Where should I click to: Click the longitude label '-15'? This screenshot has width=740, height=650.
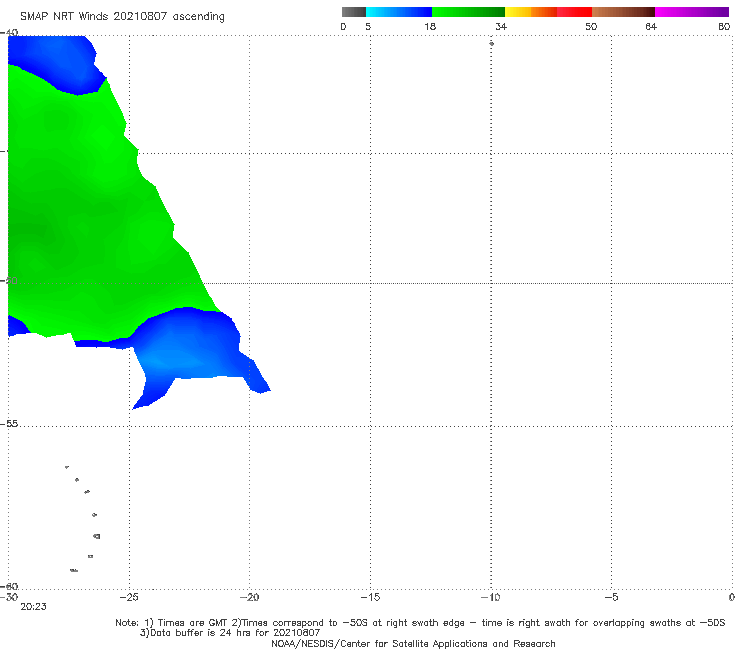point(370,597)
